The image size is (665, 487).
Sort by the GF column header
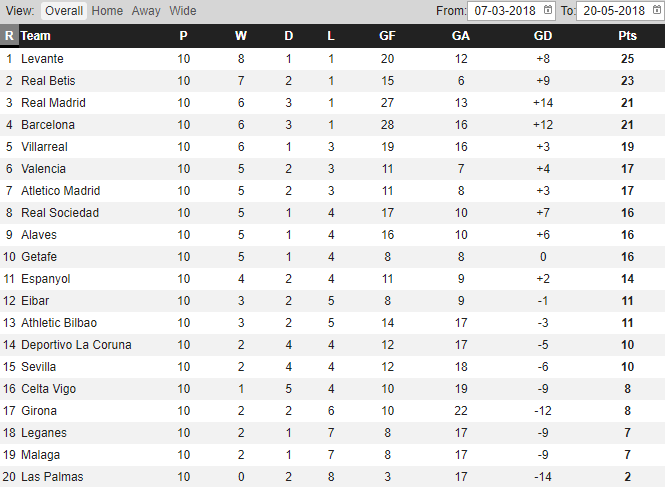(387, 36)
